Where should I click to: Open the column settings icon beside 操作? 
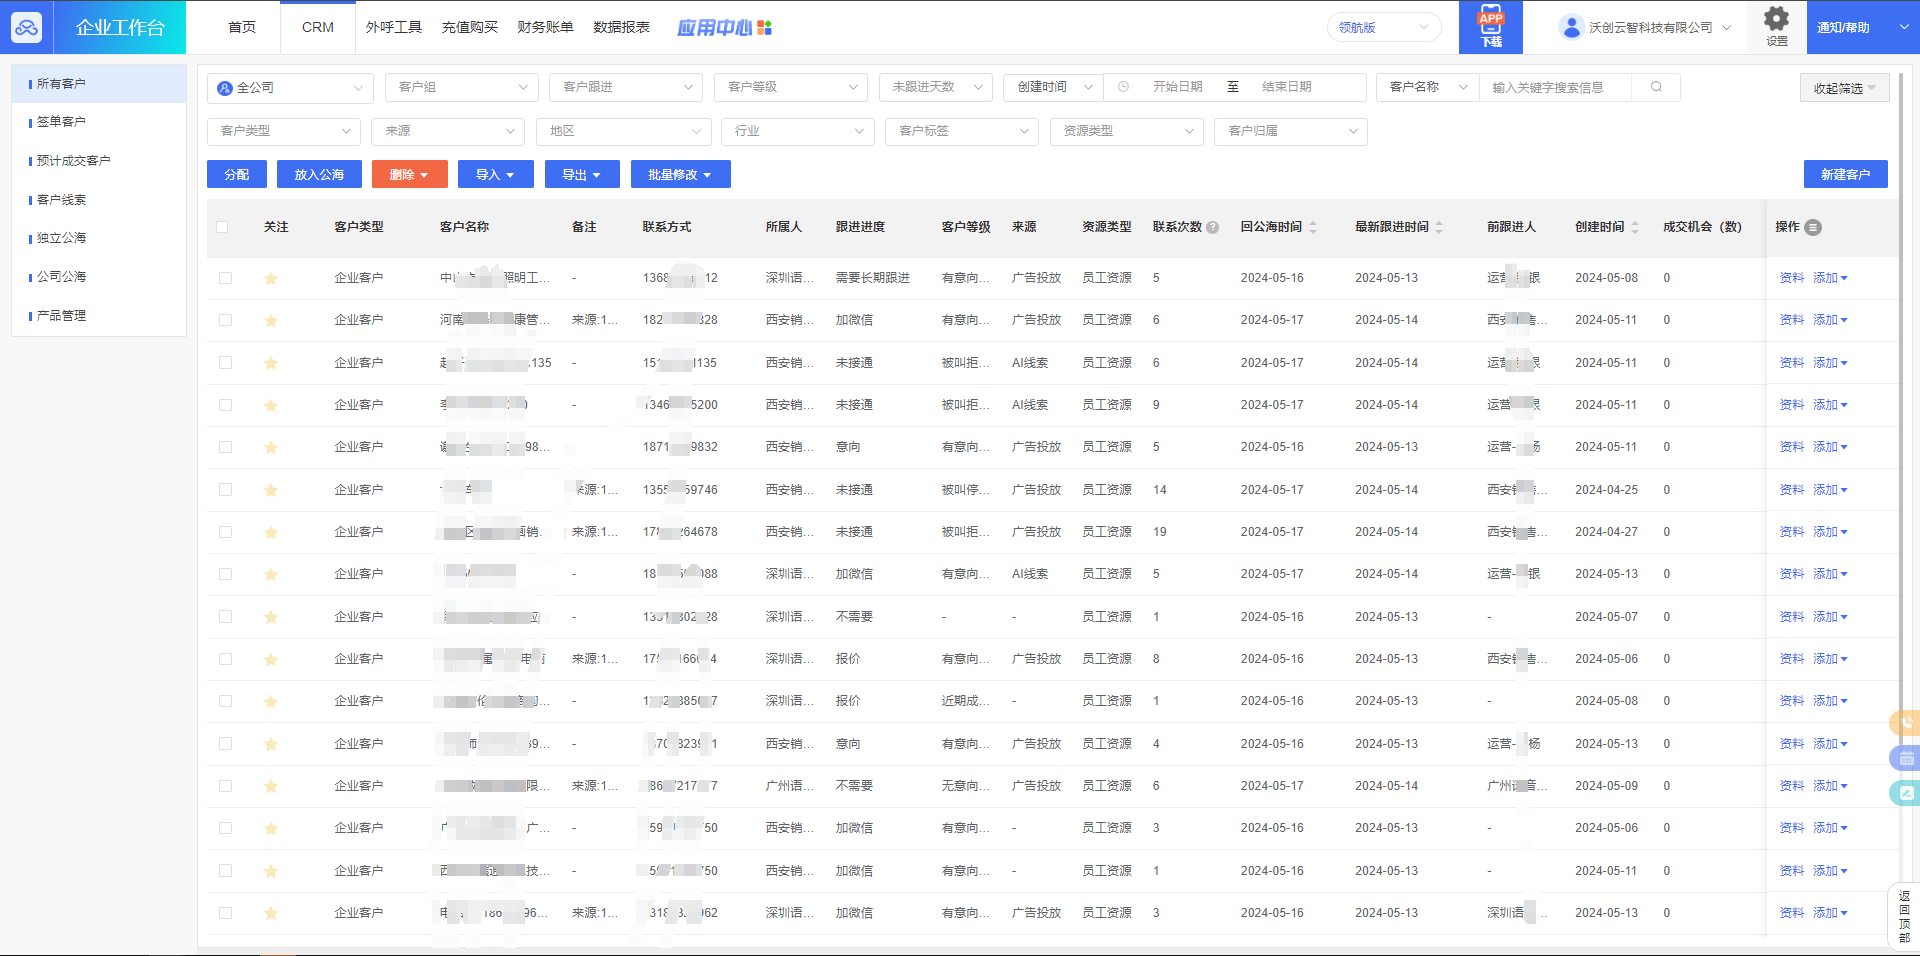pos(1813,227)
